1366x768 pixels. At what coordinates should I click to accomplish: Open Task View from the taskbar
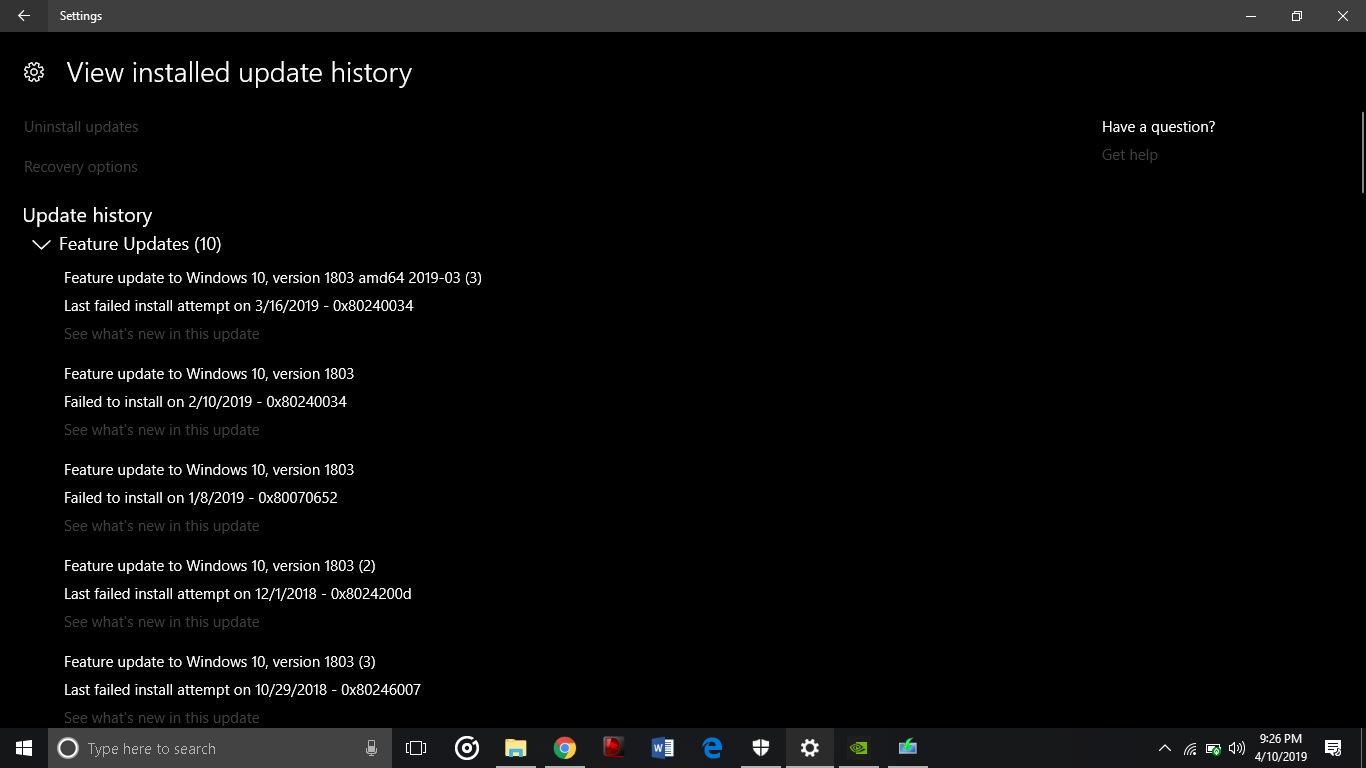tap(416, 748)
